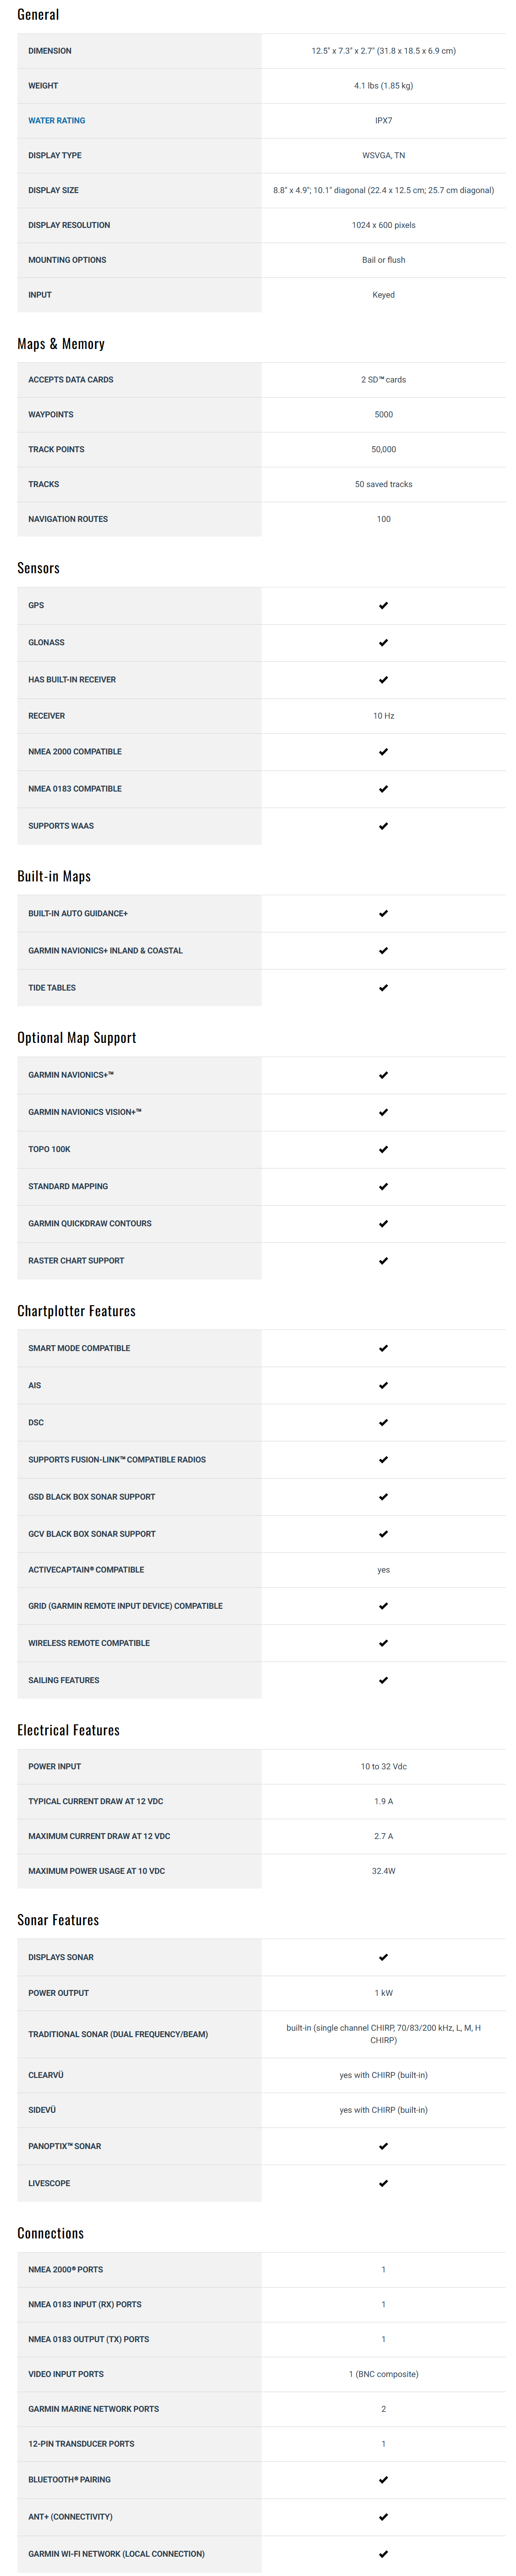Click the LiveScope checkmark icon
Image resolution: width=516 pixels, height=2576 pixels.
point(383,2184)
